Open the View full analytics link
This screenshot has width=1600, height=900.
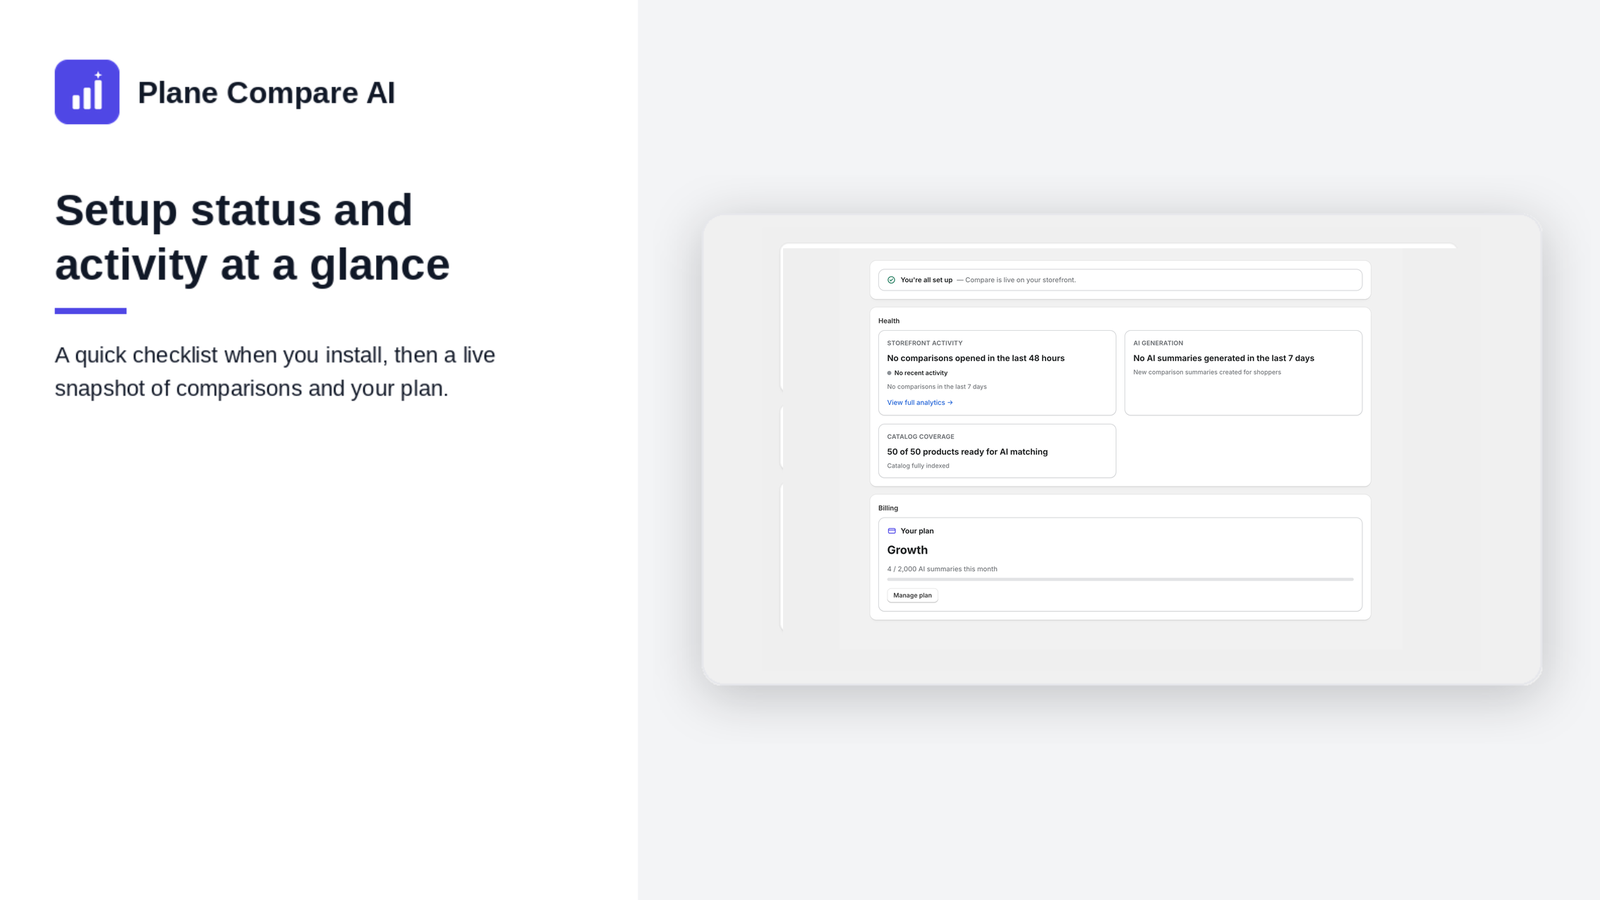pos(920,403)
